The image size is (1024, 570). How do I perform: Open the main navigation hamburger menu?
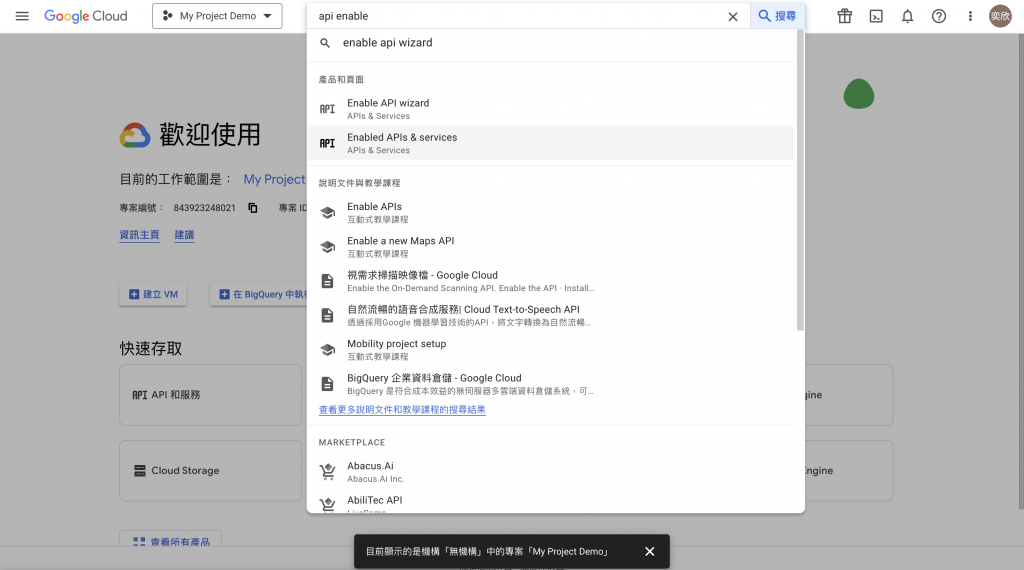(x=22, y=16)
